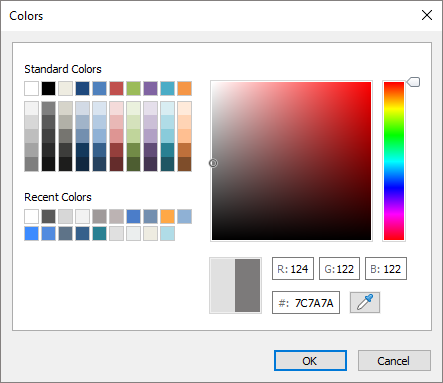The width and height of the screenshot is (443, 383).
Task: Pick the navy blue swatch in Standard Colors top row
Action: pyautogui.click(x=82, y=89)
